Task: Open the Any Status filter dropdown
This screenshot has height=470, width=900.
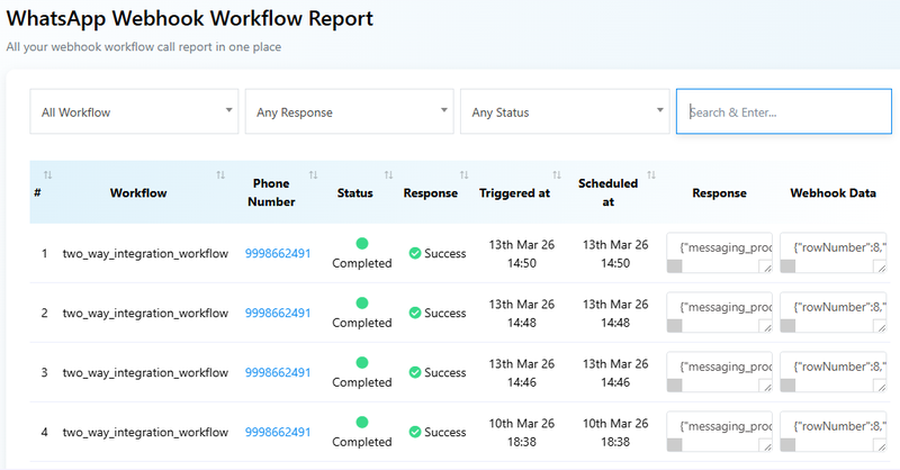Action: [564, 112]
